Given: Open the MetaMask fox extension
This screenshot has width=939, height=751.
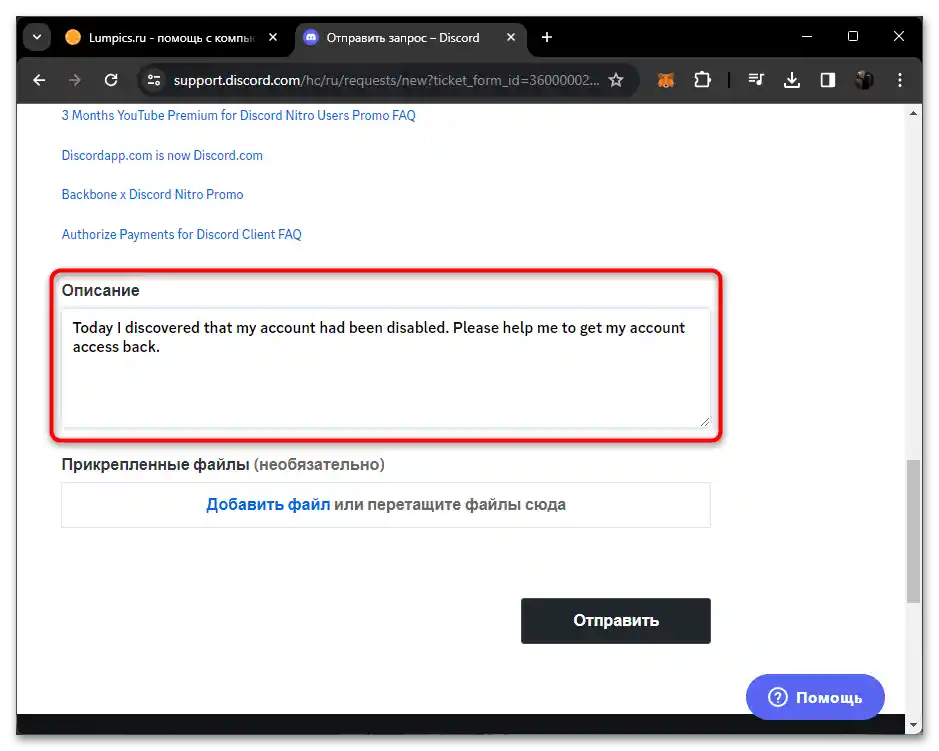Looking at the screenshot, I should point(666,80).
